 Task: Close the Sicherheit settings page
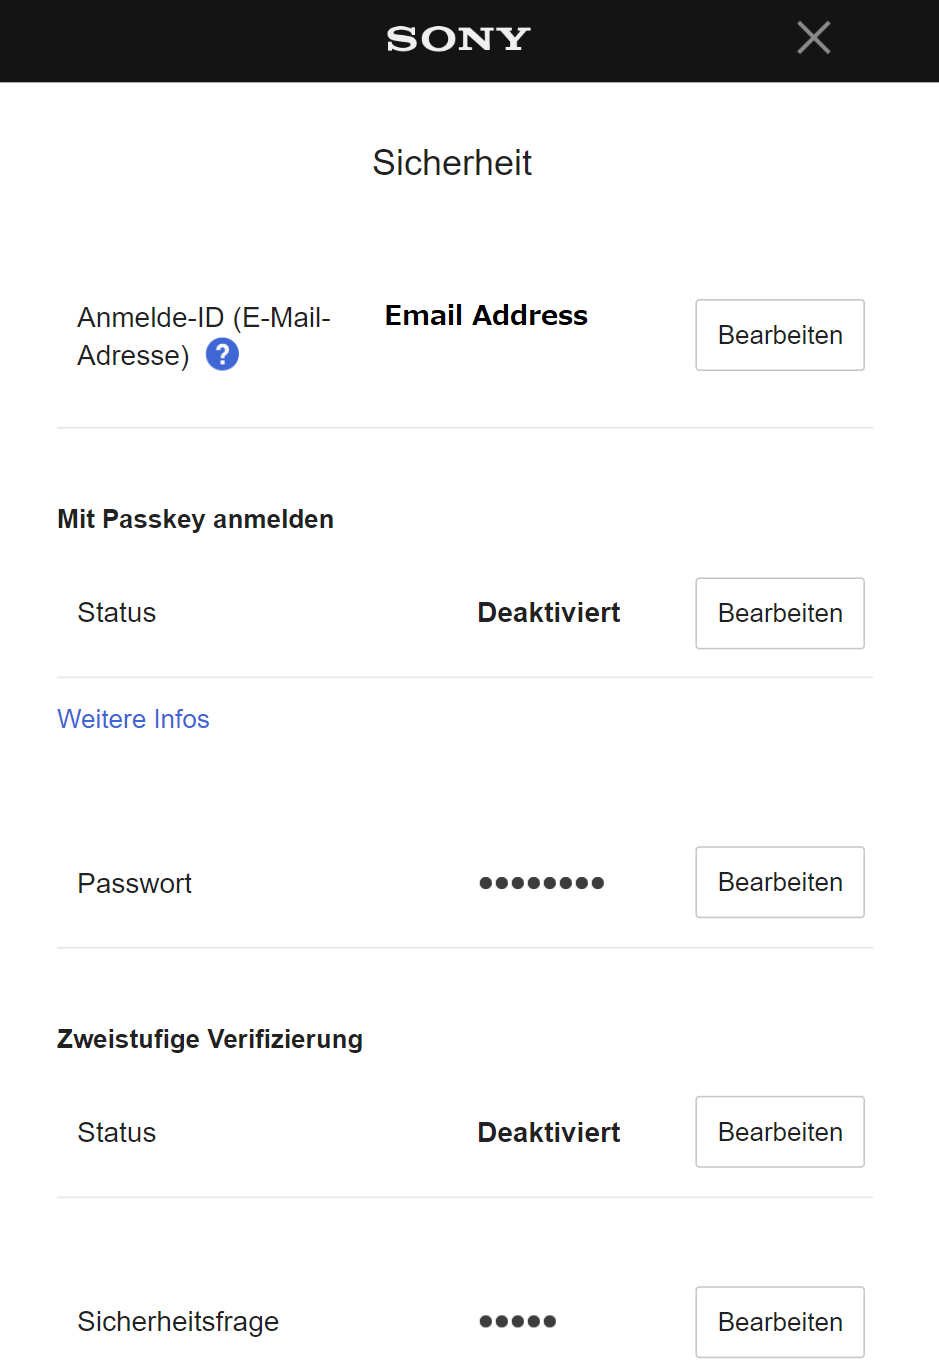[813, 39]
